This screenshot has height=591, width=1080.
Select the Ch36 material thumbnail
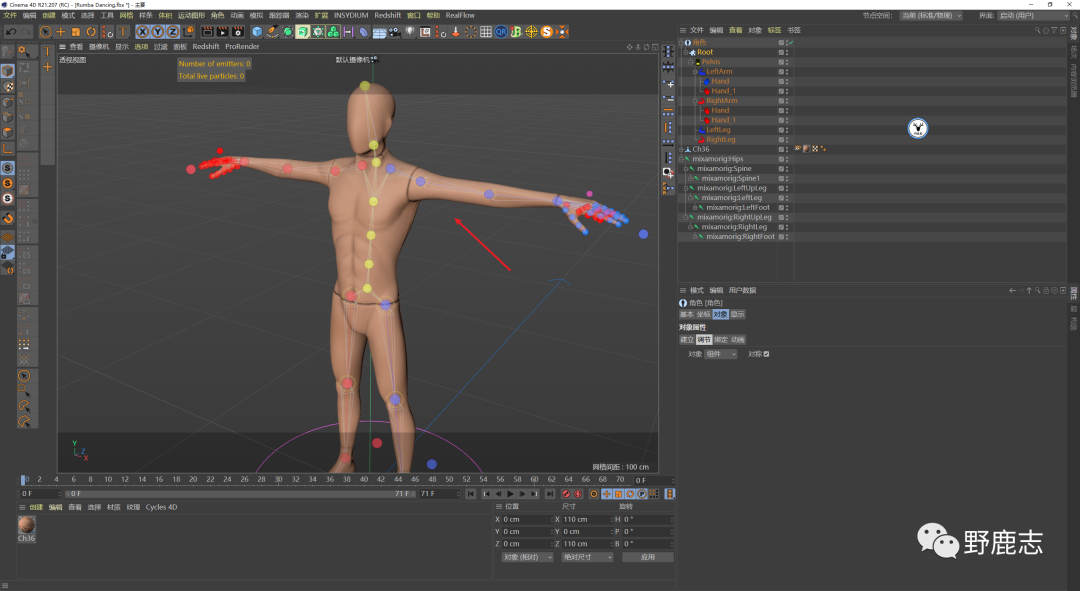tap(27, 526)
